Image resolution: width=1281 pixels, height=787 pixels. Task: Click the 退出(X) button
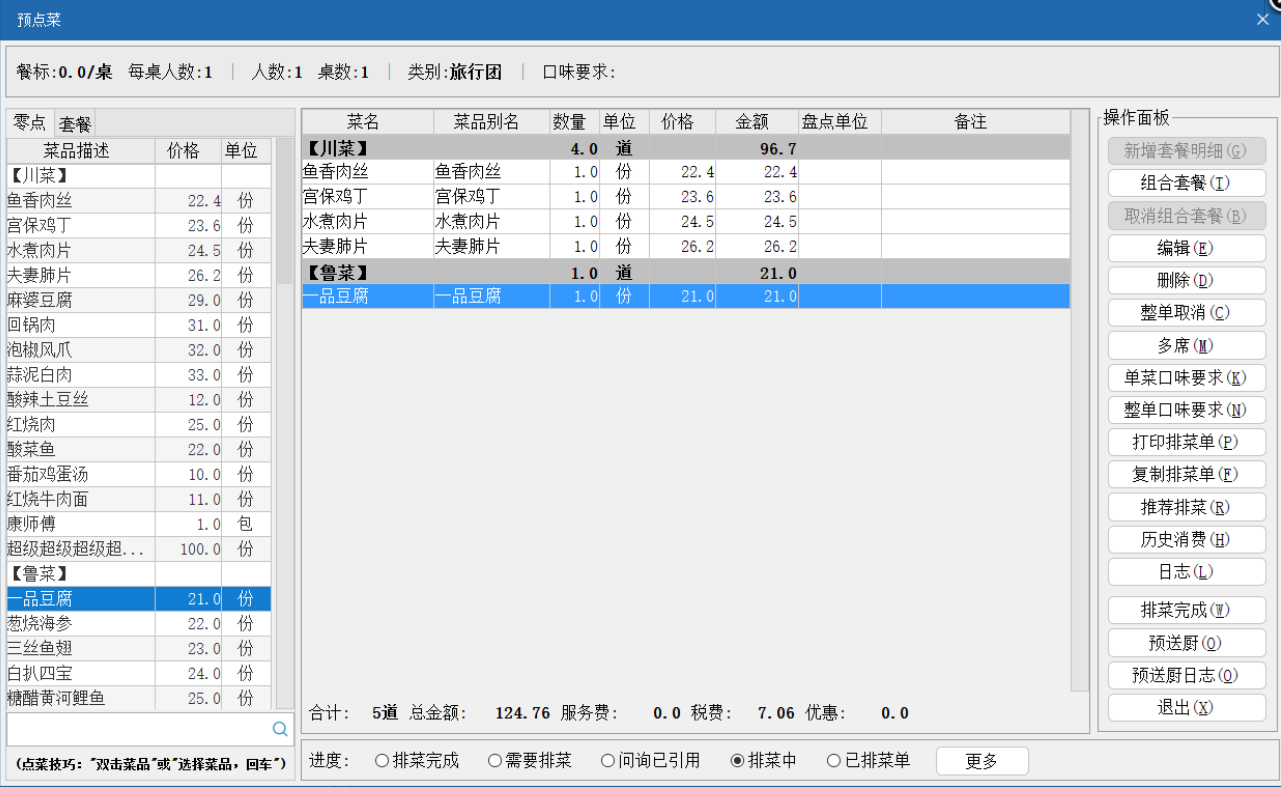pos(1186,707)
